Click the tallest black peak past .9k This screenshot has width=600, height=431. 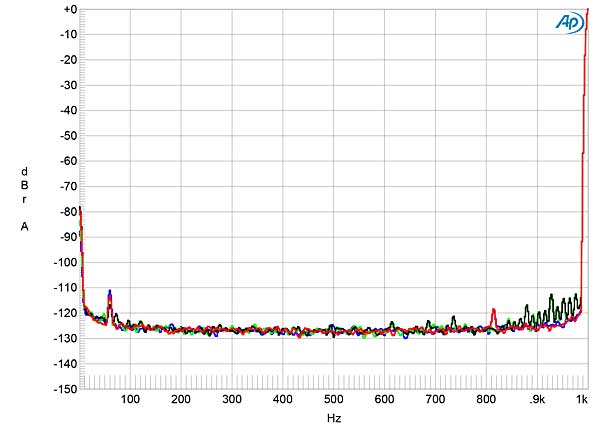[551, 294]
